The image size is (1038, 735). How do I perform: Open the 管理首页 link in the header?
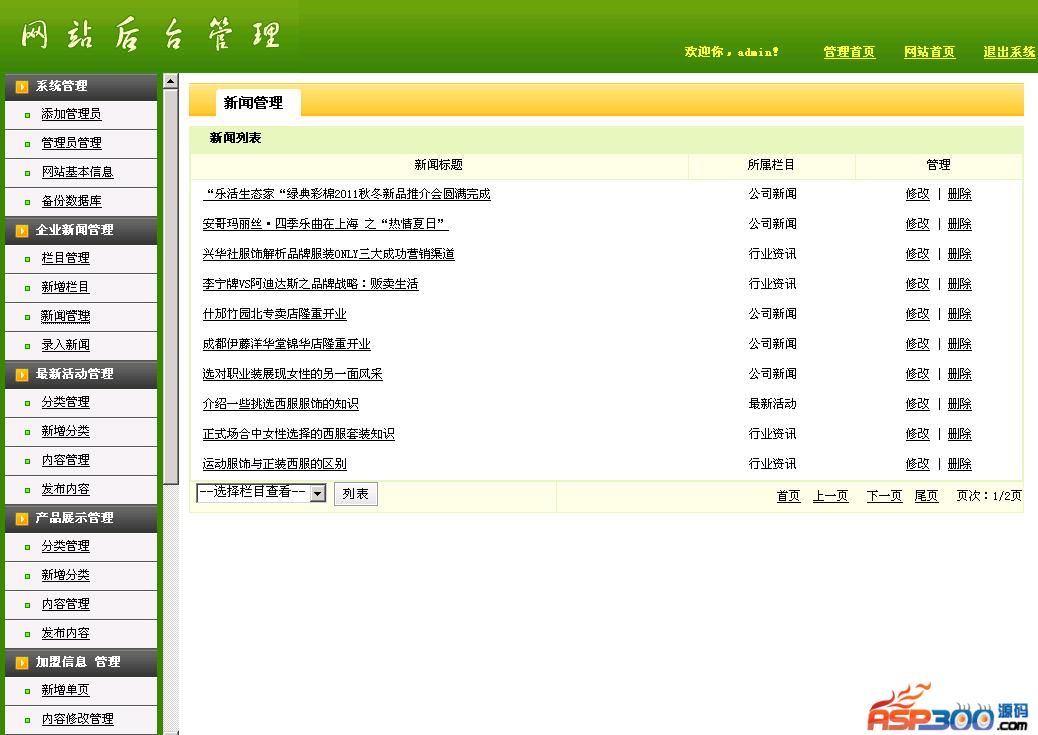[x=849, y=52]
